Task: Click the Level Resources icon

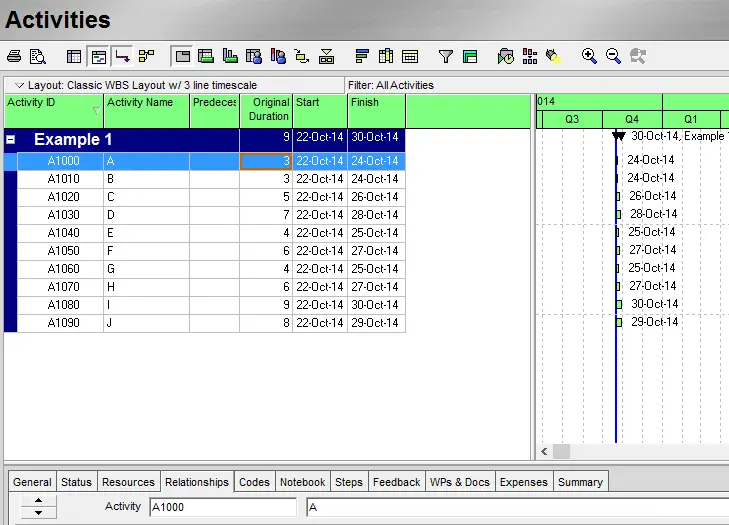Action: coord(530,57)
